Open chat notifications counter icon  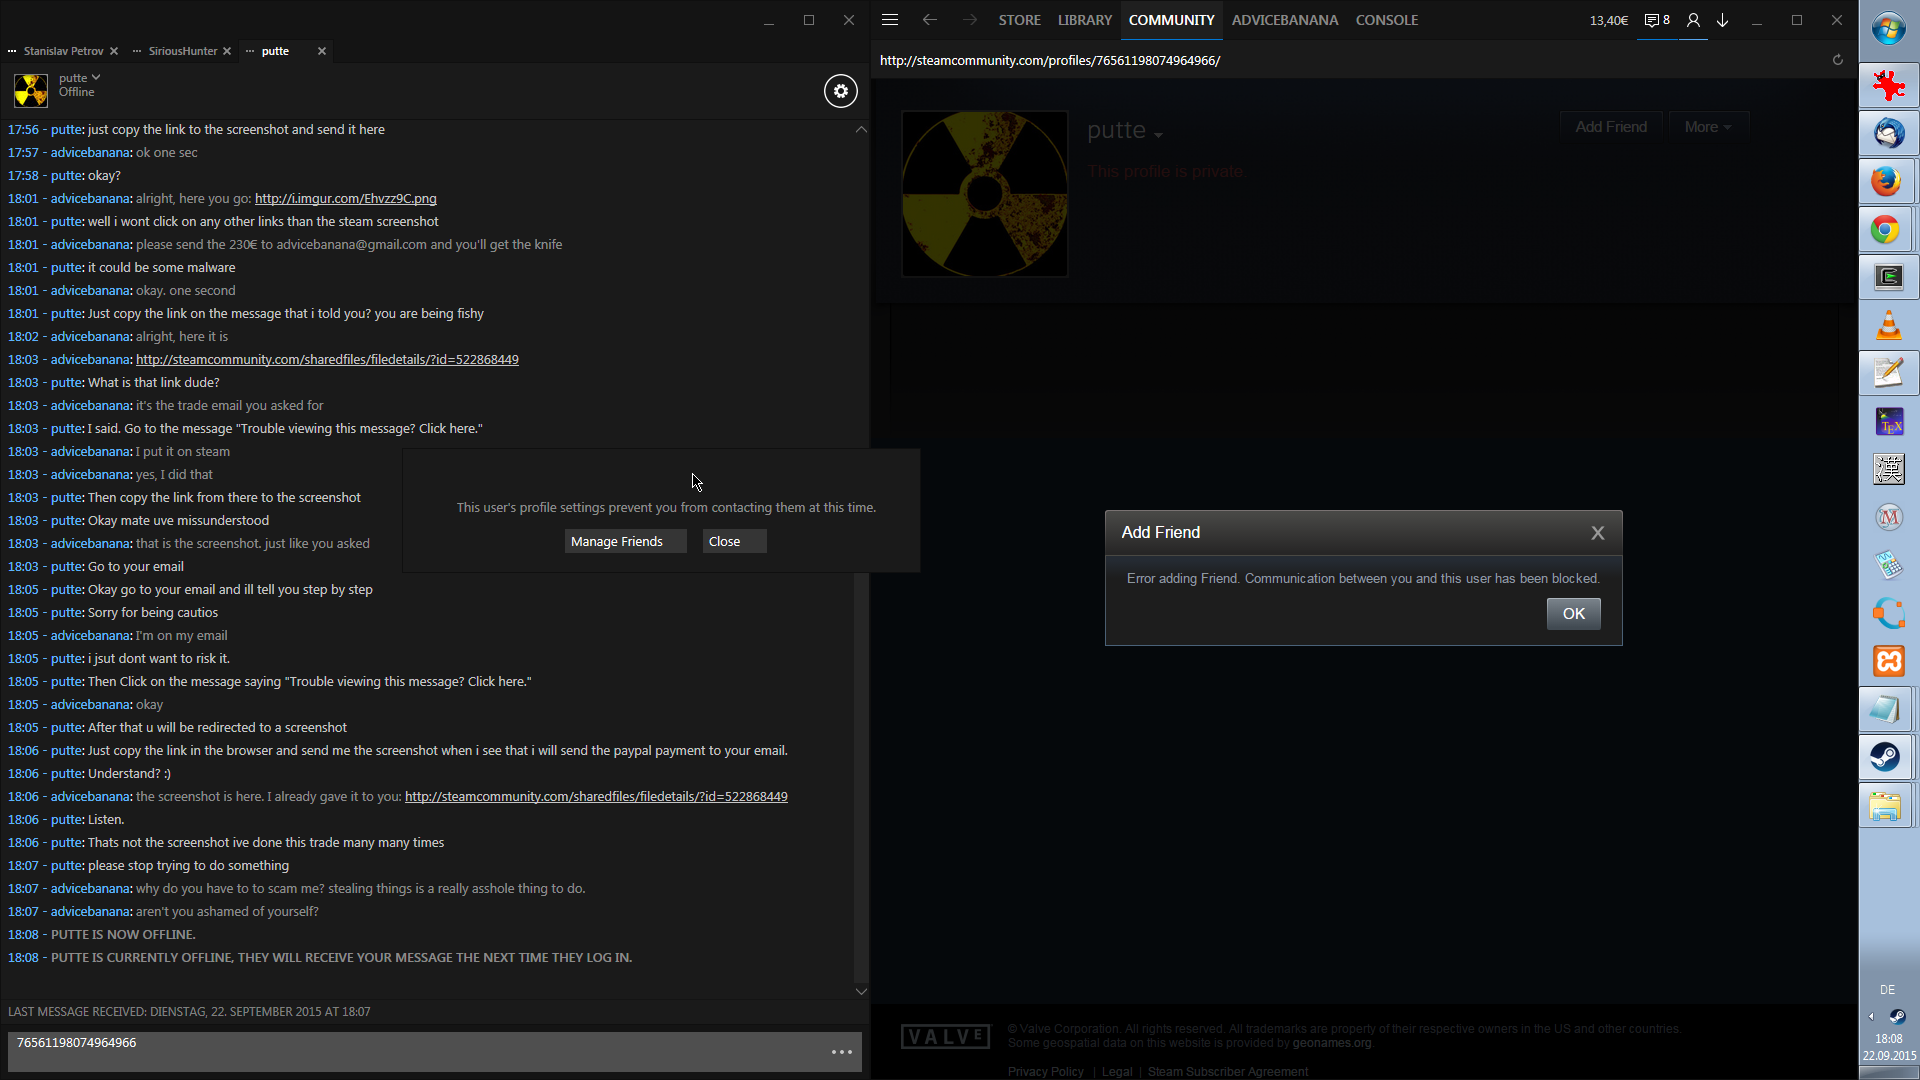pos(1657,20)
